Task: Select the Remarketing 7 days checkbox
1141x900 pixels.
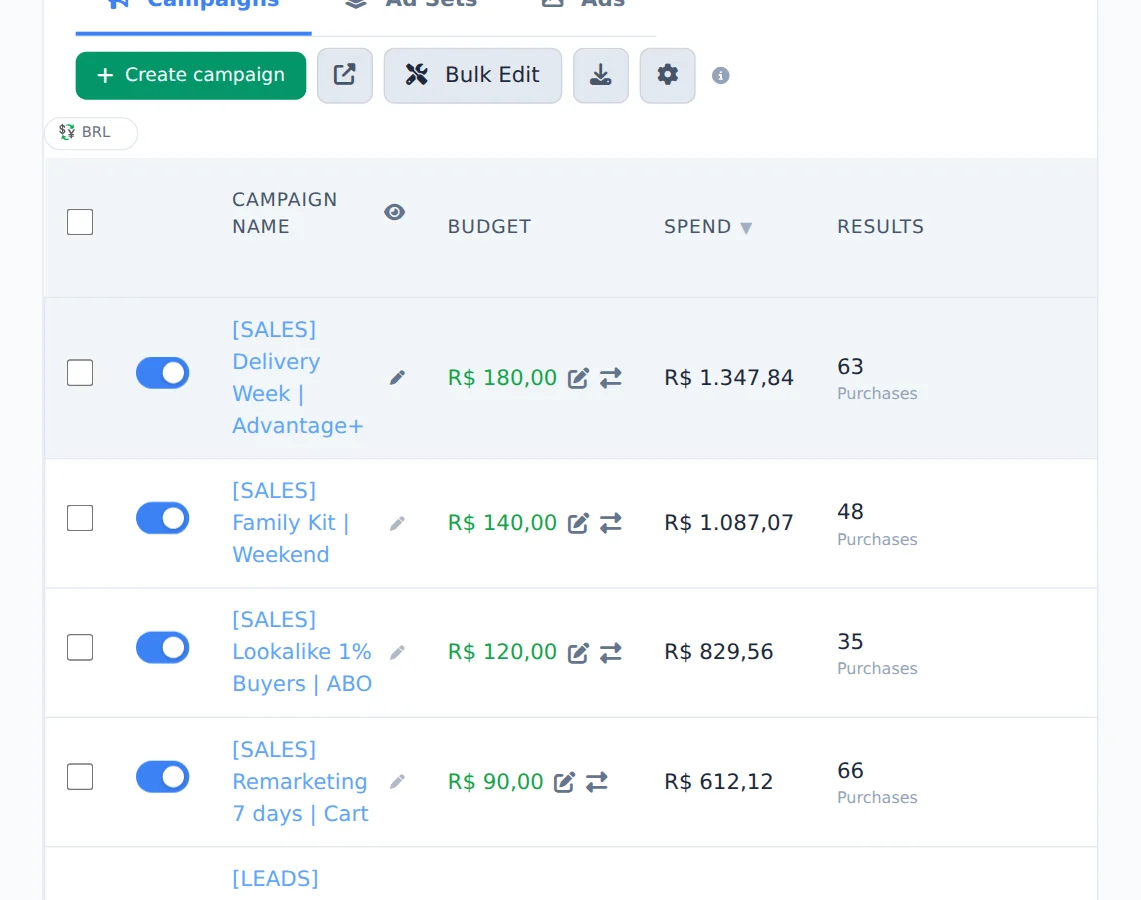Action: (80, 777)
